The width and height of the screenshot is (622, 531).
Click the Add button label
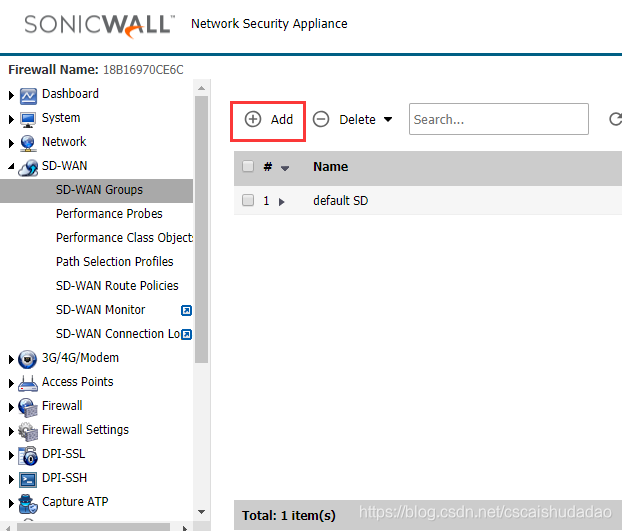pos(282,119)
